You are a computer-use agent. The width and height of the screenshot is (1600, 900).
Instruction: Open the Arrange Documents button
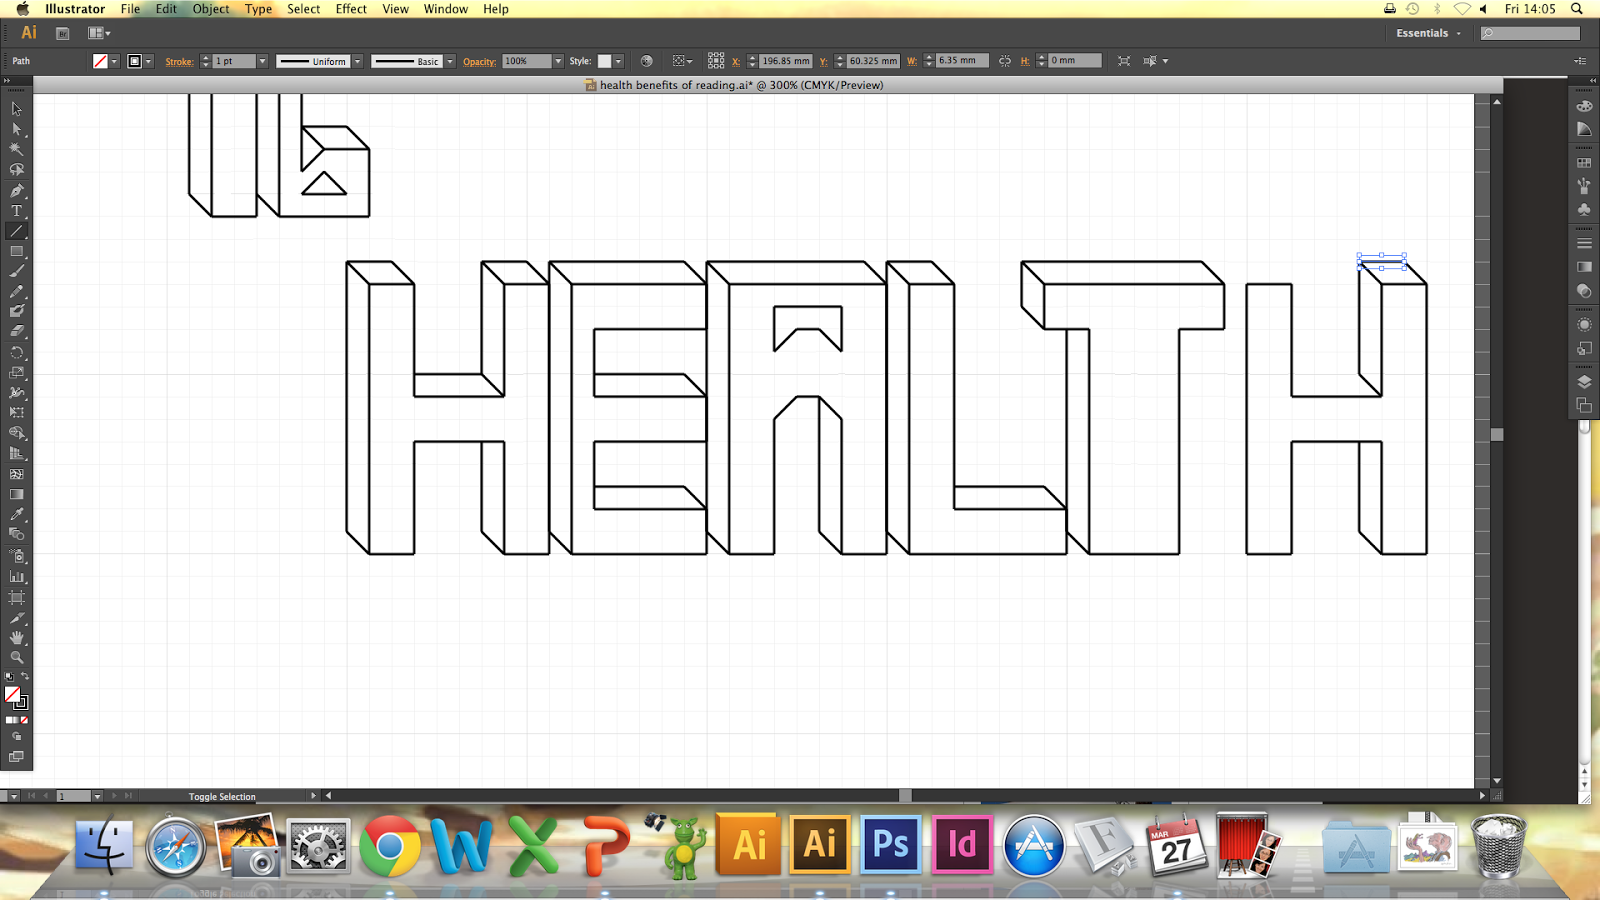[x=99, y=33]
